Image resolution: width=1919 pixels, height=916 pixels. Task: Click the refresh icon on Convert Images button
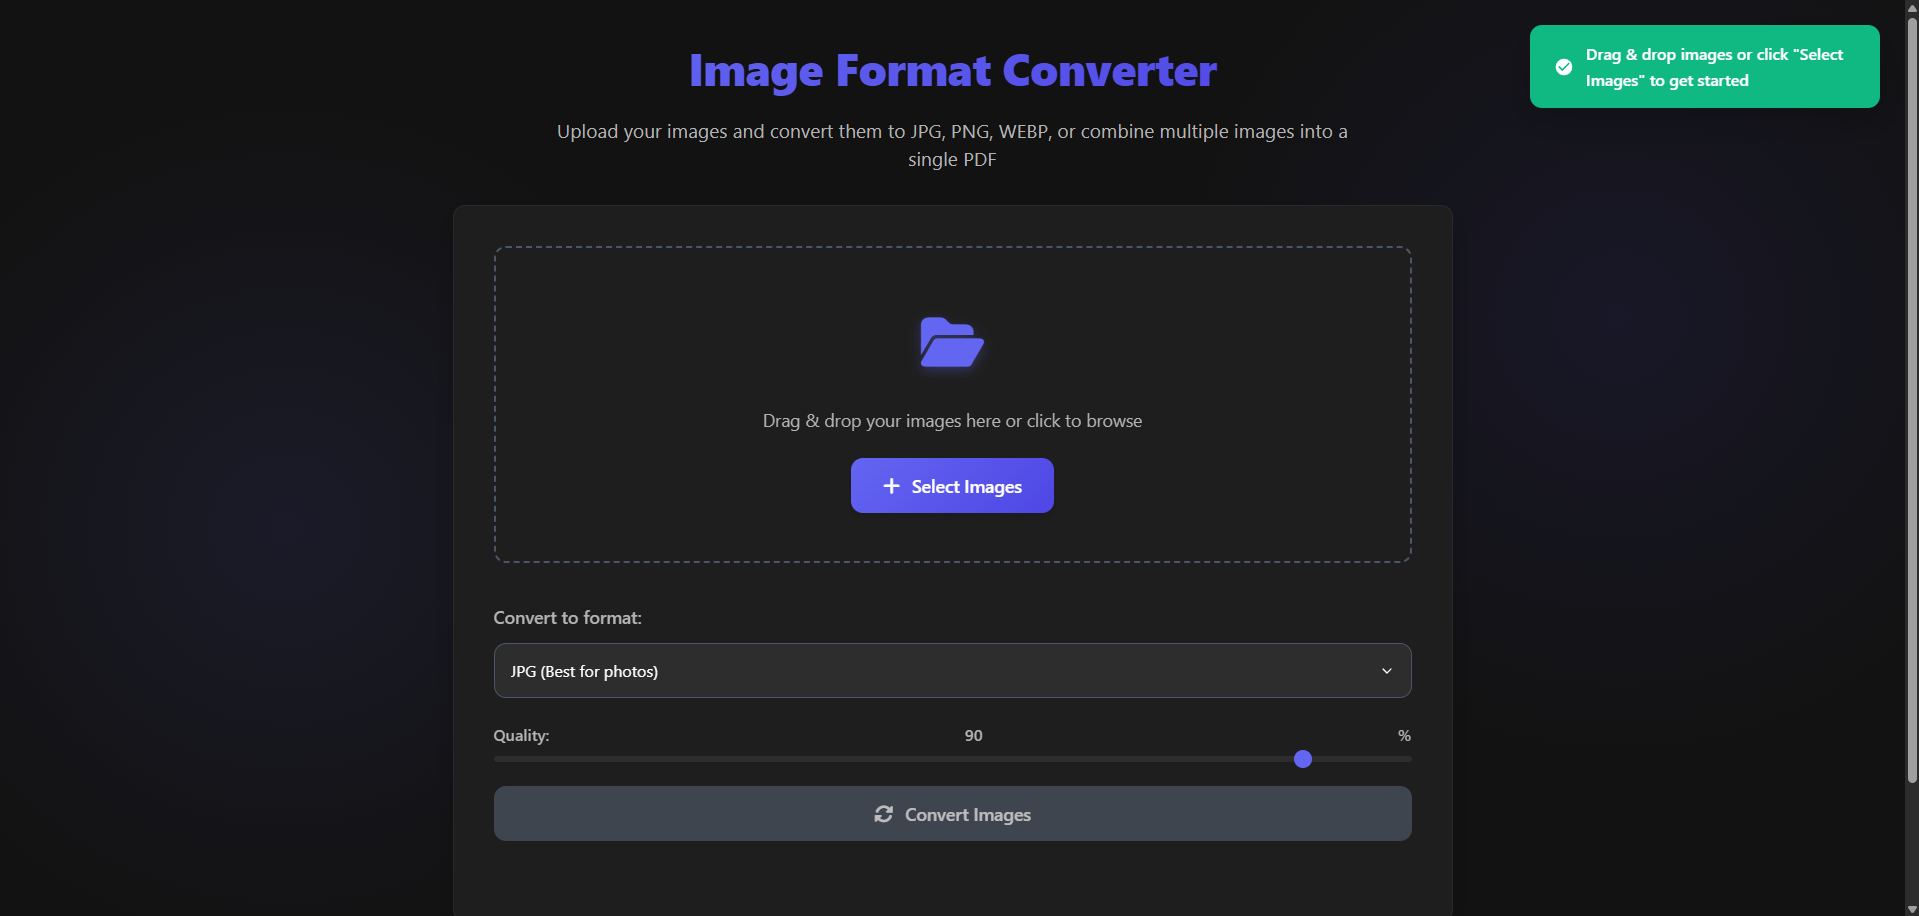[883, 814]
